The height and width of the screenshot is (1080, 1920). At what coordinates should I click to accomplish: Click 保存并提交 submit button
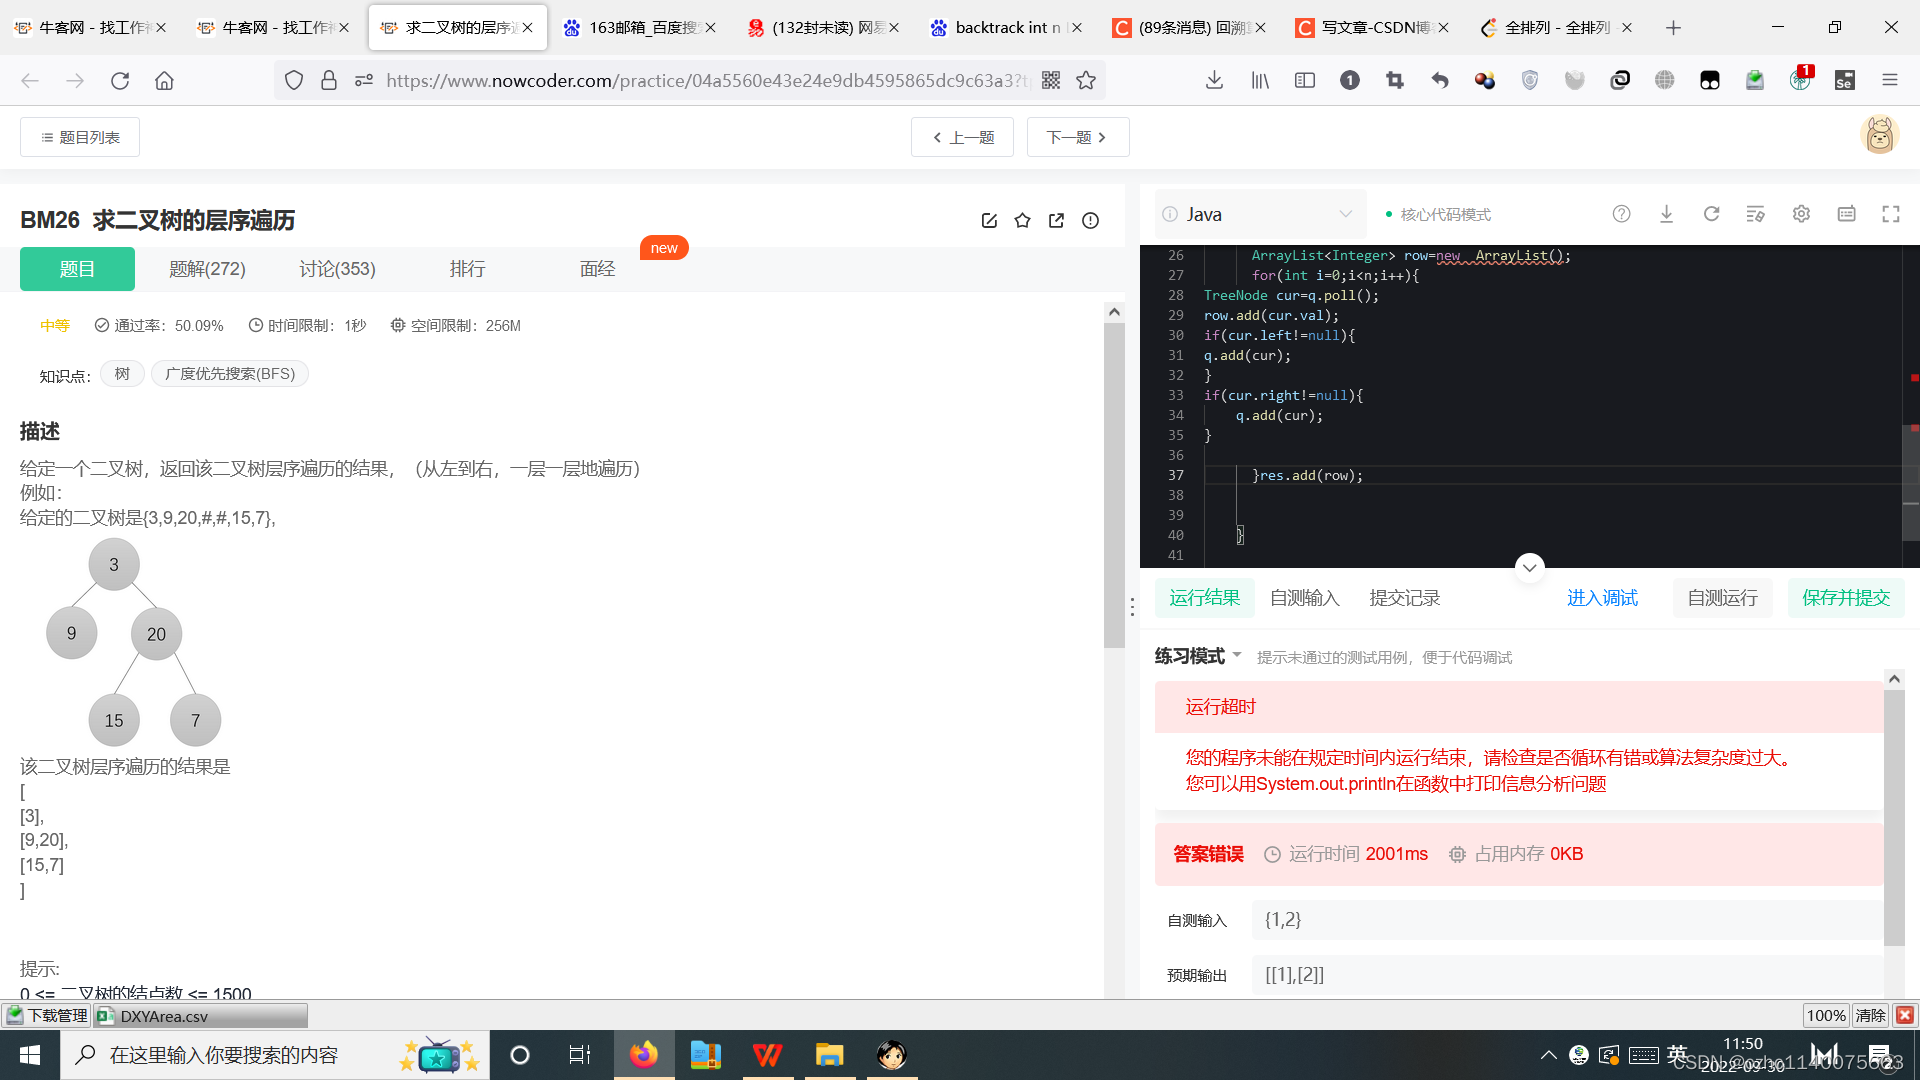[x=1846, y=598]
